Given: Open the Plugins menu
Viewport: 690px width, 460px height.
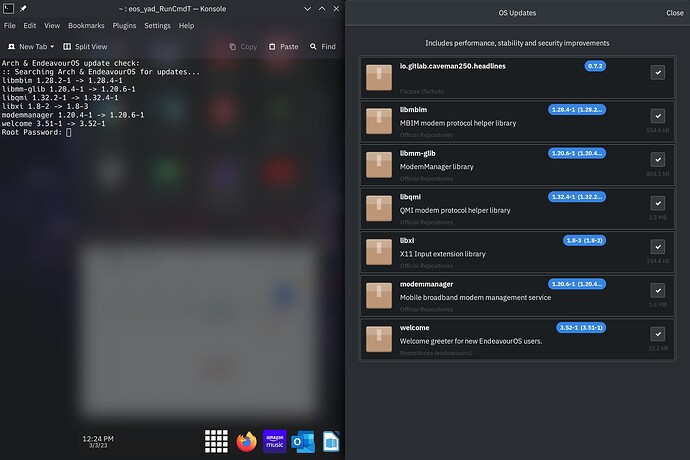Looking at the screenshot, I should pos(124,25).
